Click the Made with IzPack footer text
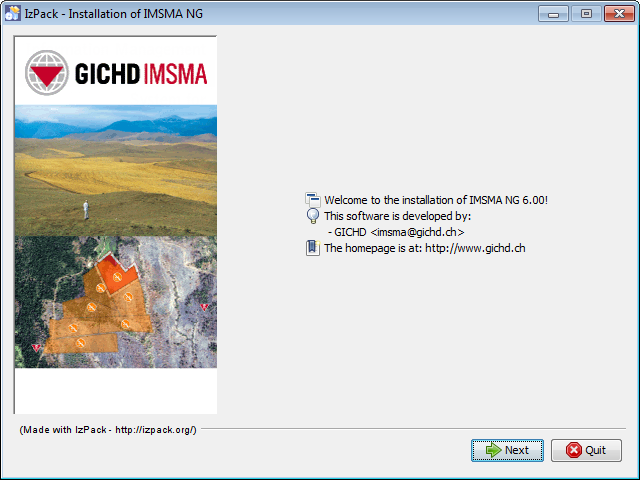This screenshot has height=480, width=640. [108, 429]
